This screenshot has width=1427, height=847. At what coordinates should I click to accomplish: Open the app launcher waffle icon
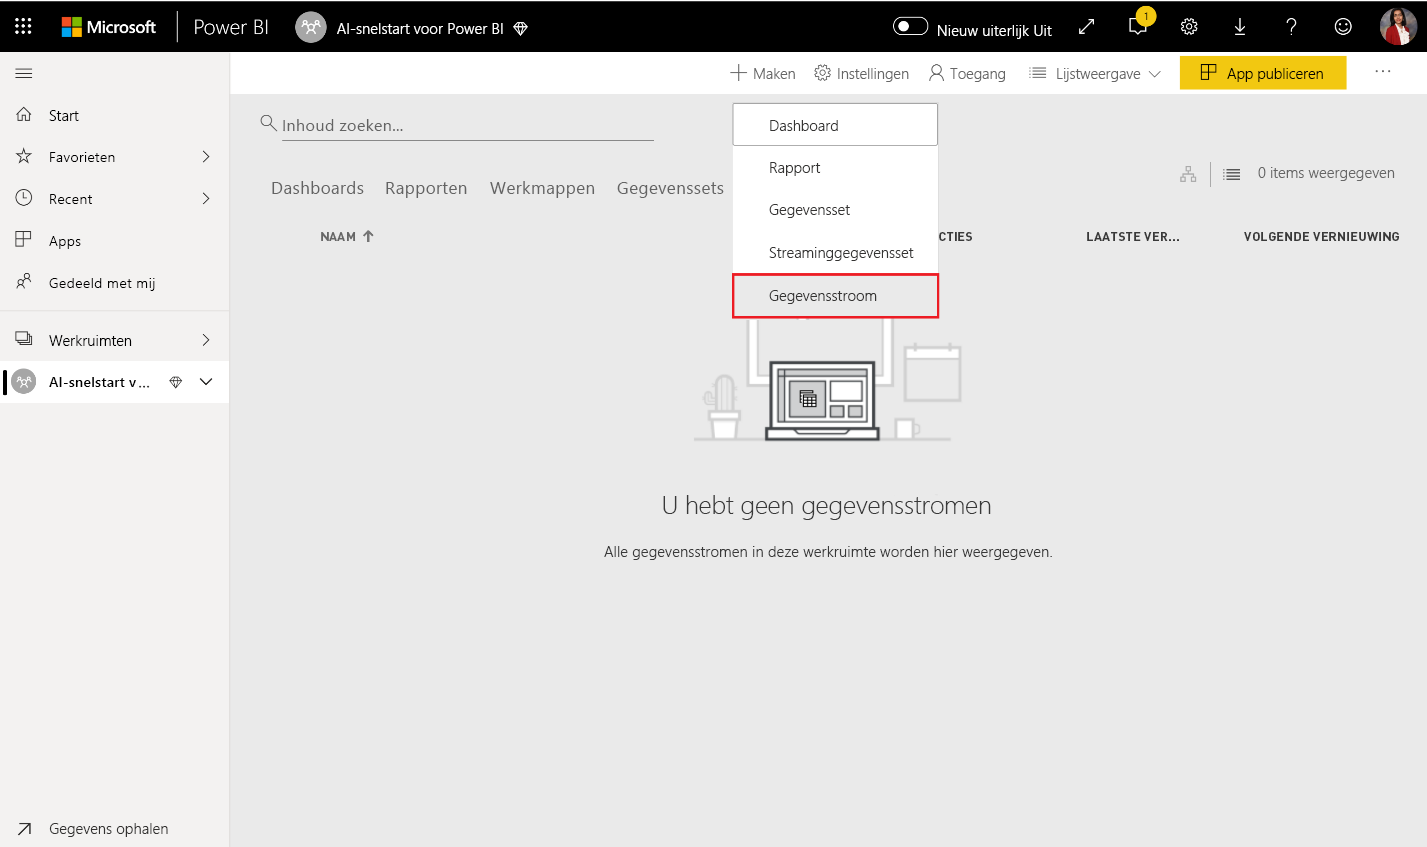23,27
